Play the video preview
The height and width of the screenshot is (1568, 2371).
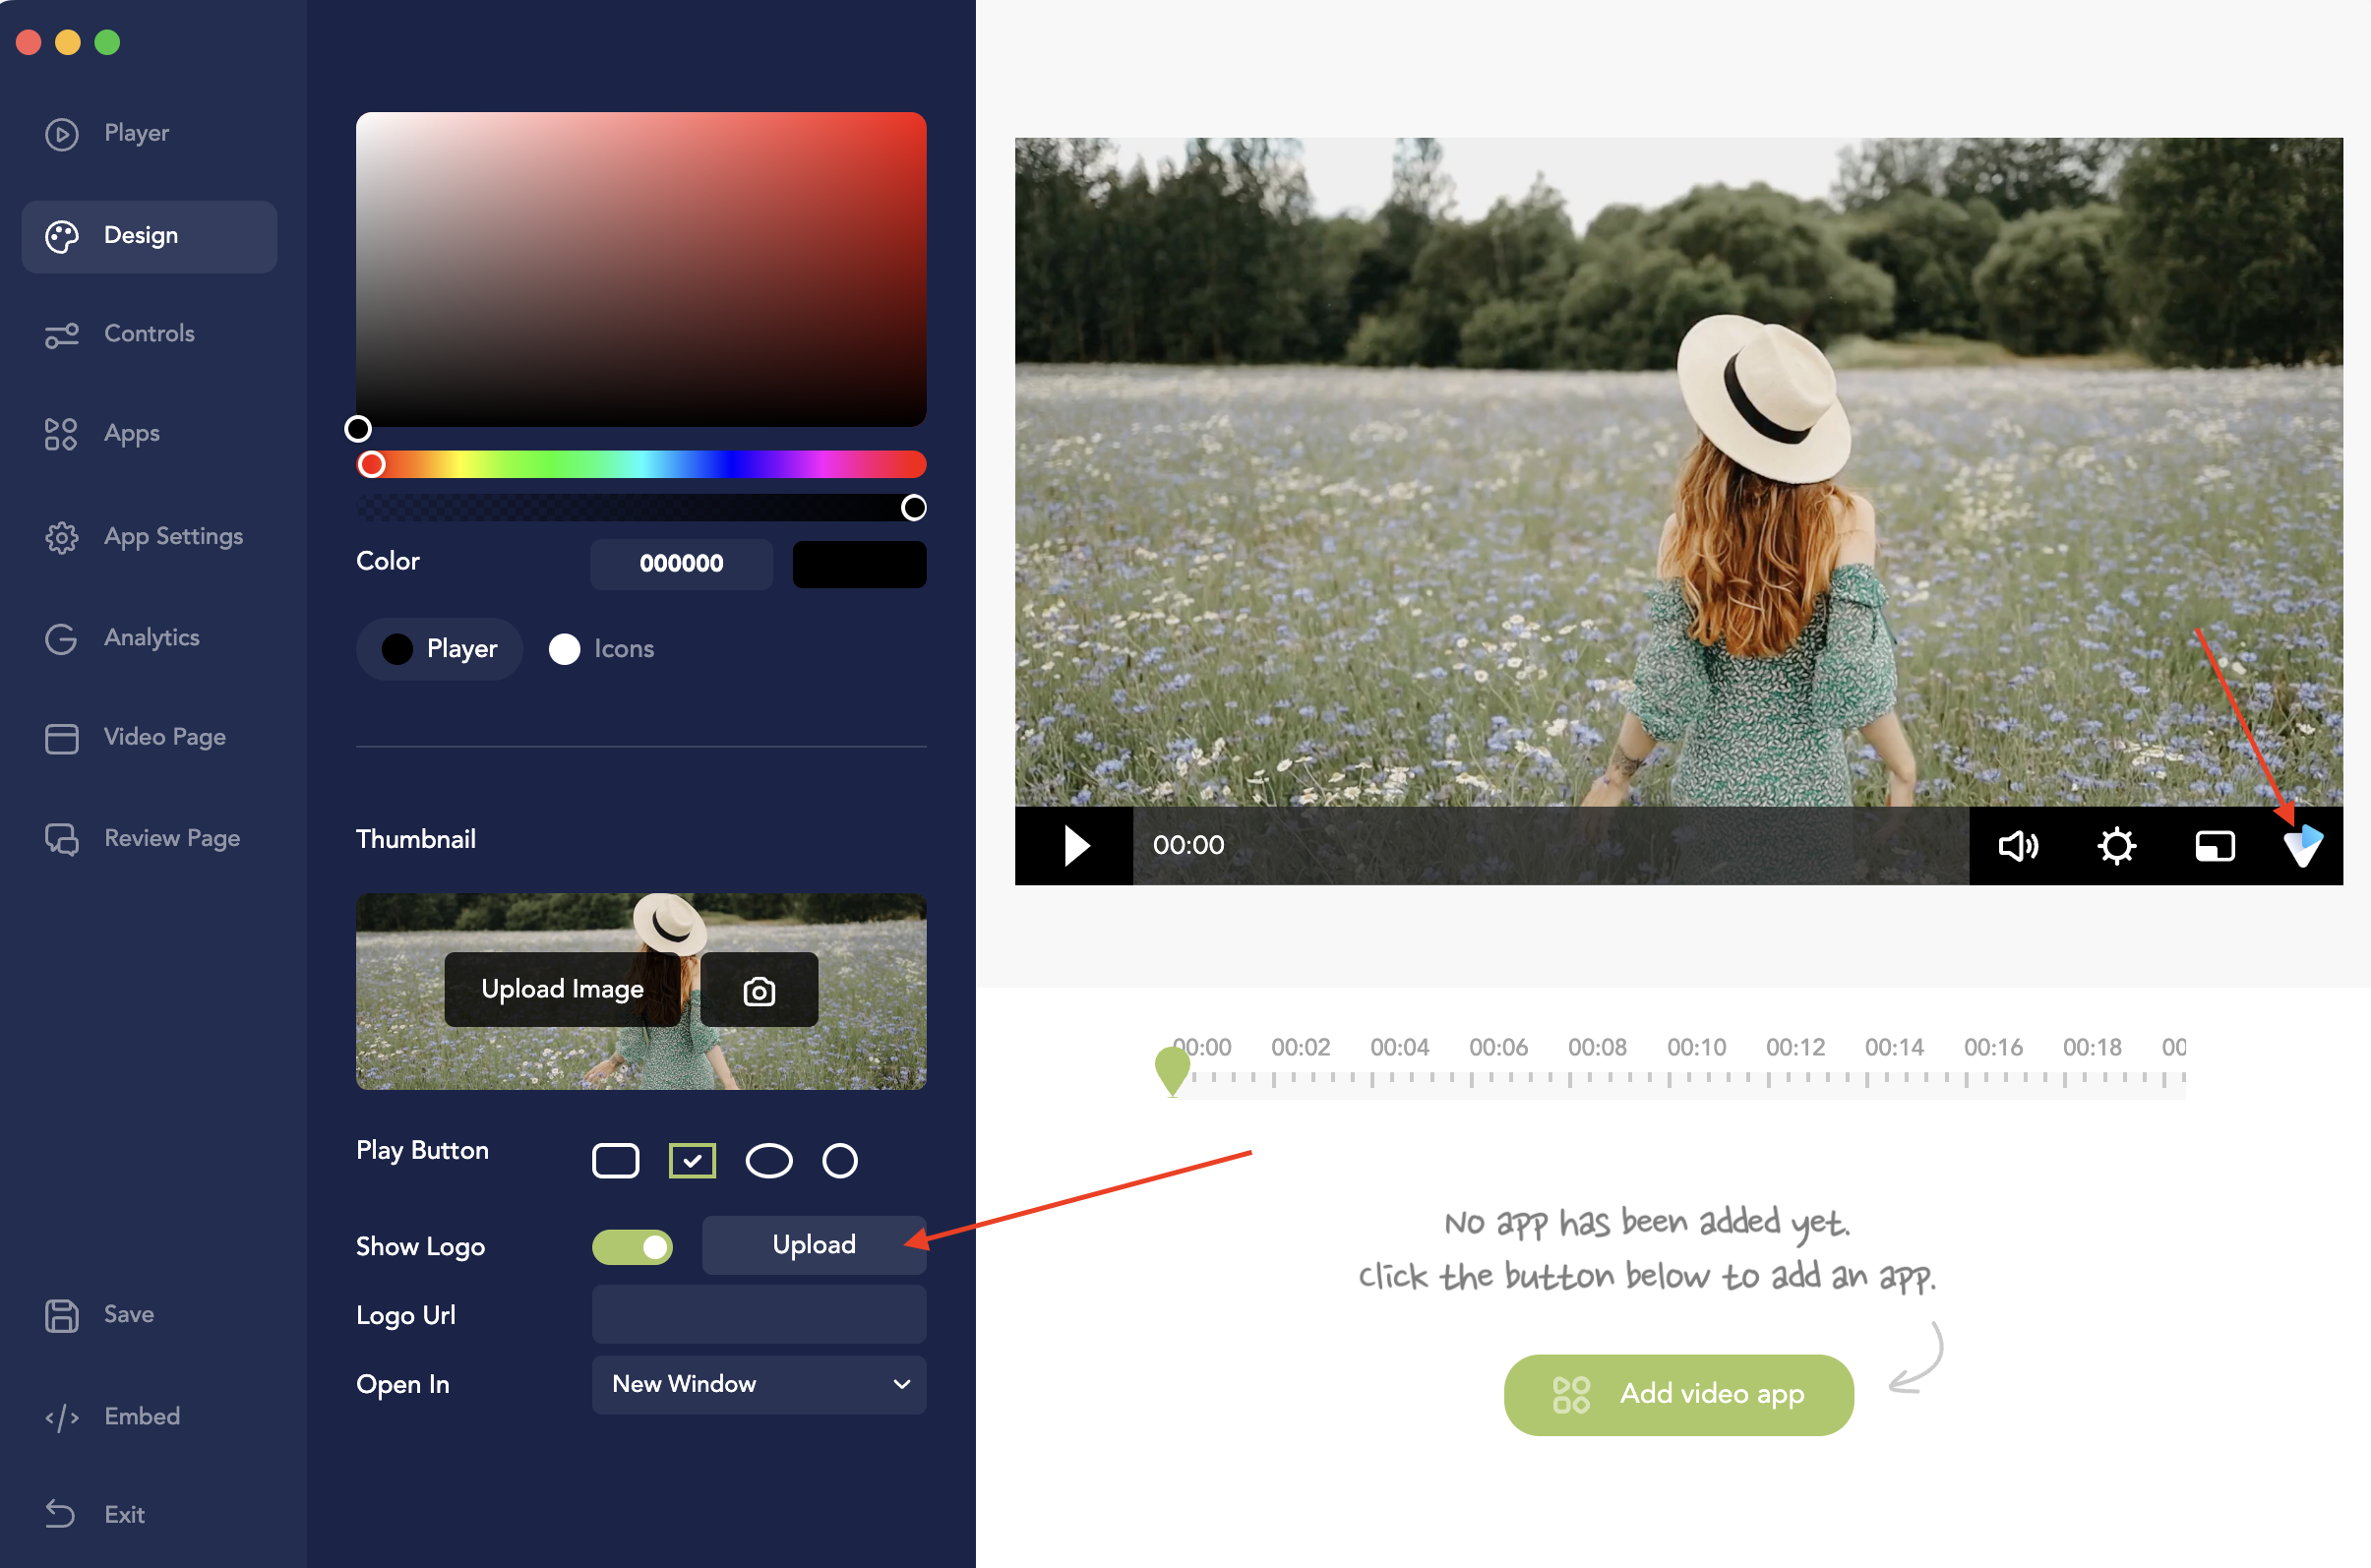[x=1076, y=846]
